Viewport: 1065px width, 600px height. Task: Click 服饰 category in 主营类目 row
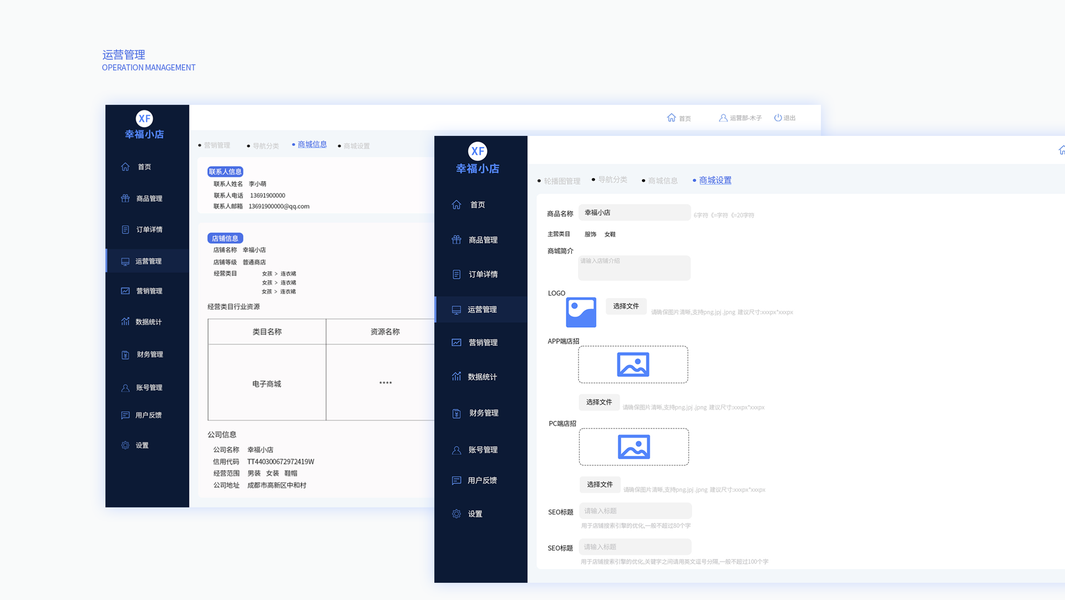tap(590, 234)
